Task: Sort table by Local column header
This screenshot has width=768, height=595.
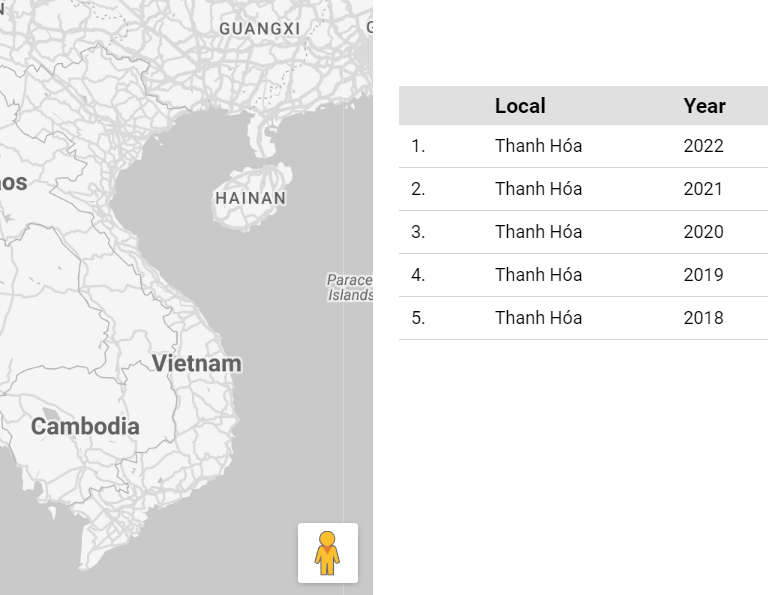Action: coord(520,106)
